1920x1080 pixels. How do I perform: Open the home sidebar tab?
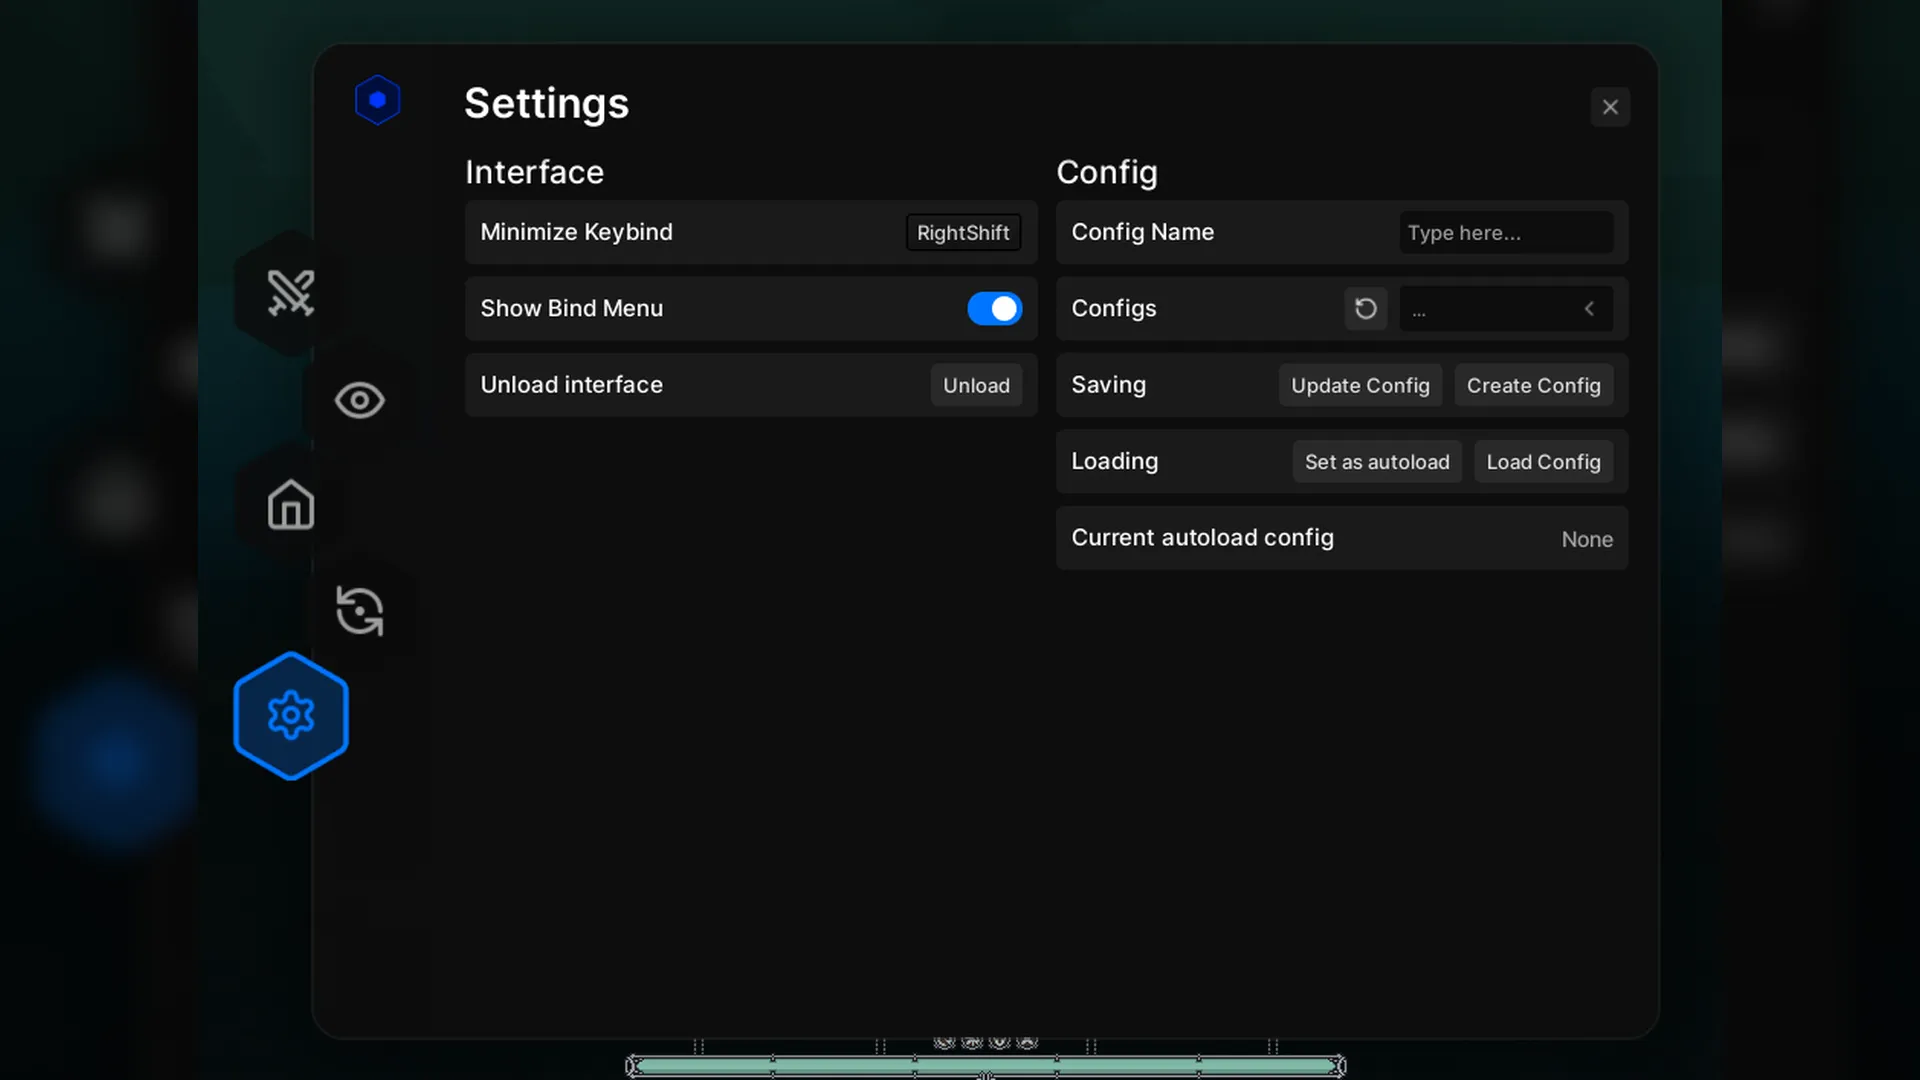291,505
